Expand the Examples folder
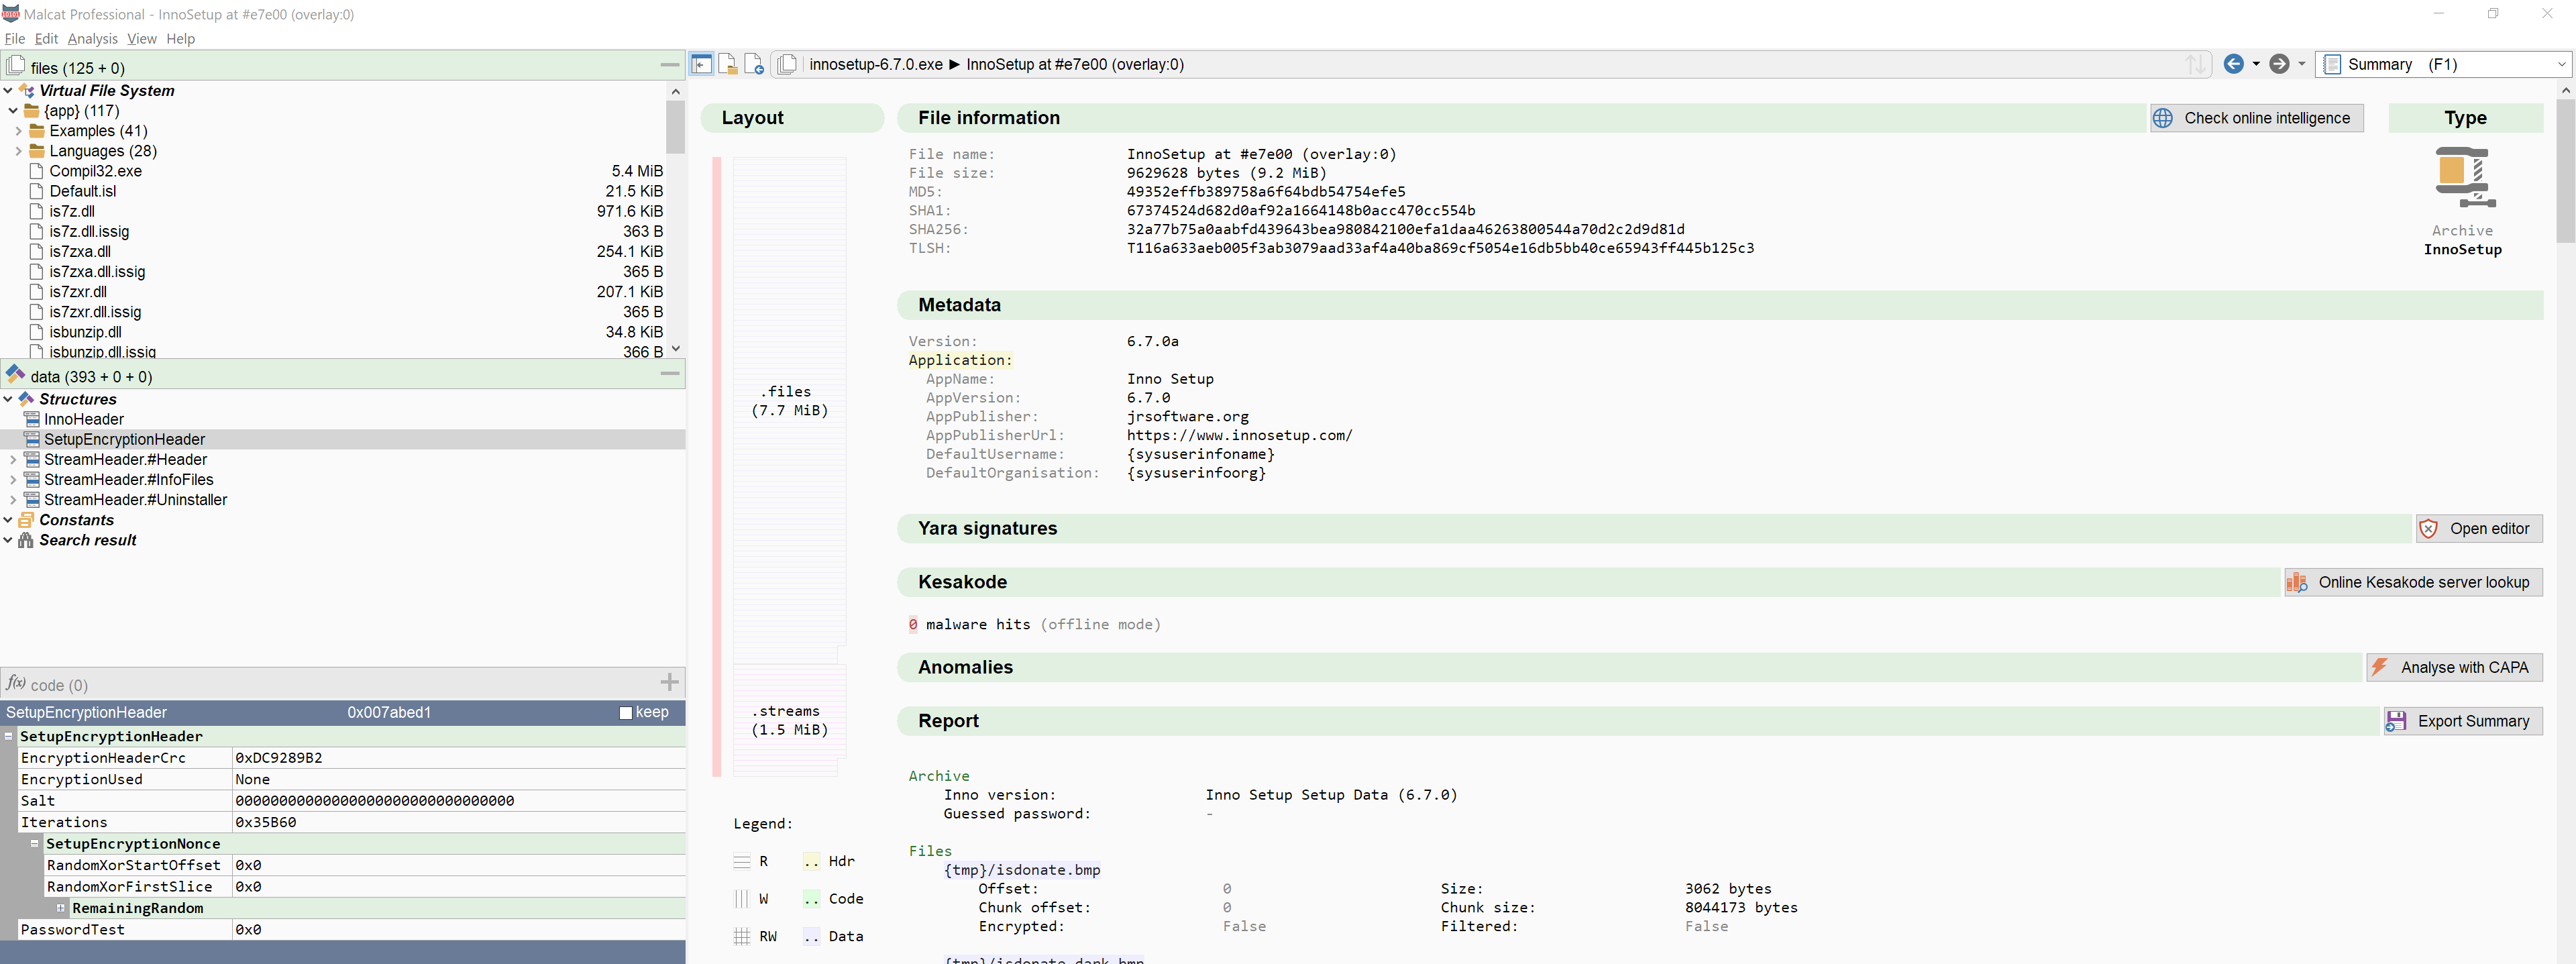2576x964 pixels. pos(18,131)
